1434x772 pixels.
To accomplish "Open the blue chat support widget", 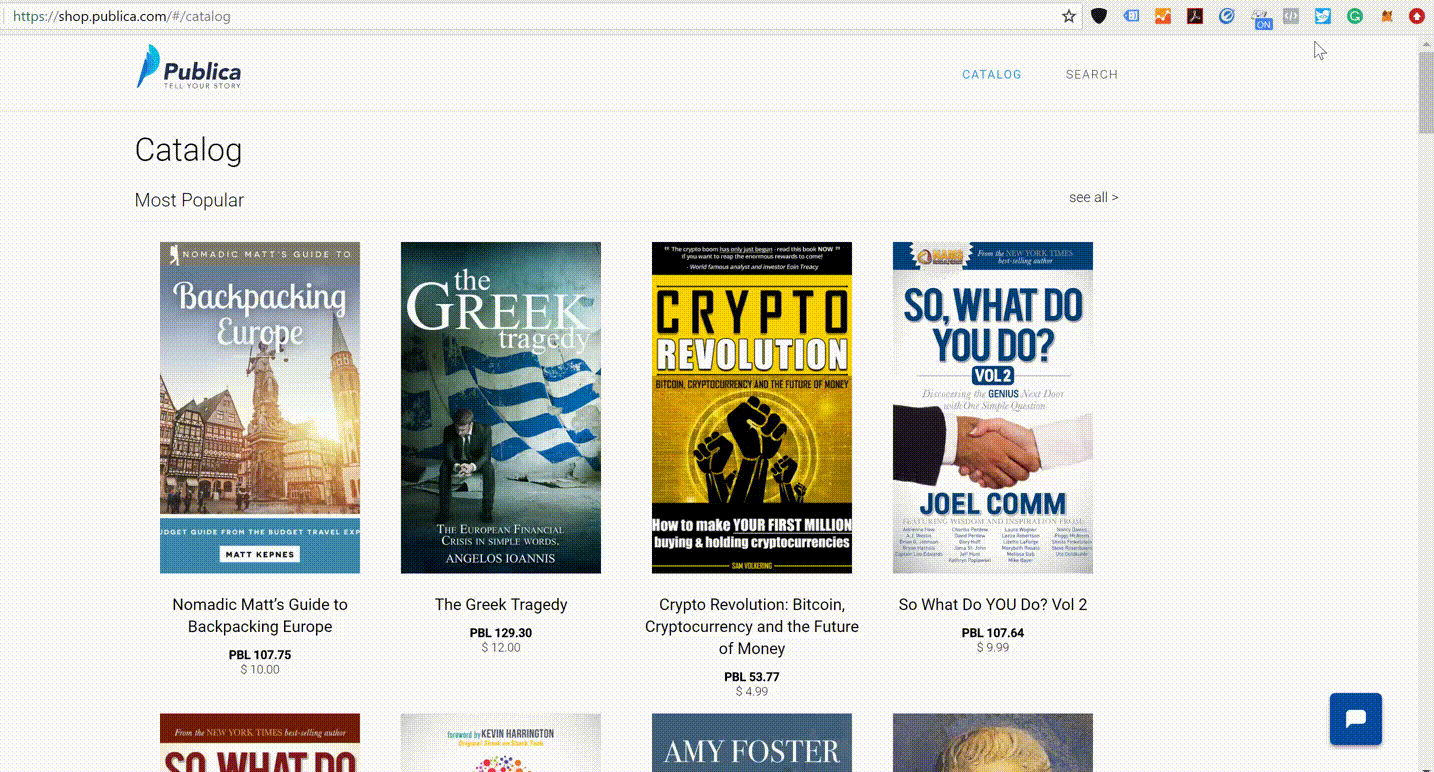I will (x=1356, y=719).
